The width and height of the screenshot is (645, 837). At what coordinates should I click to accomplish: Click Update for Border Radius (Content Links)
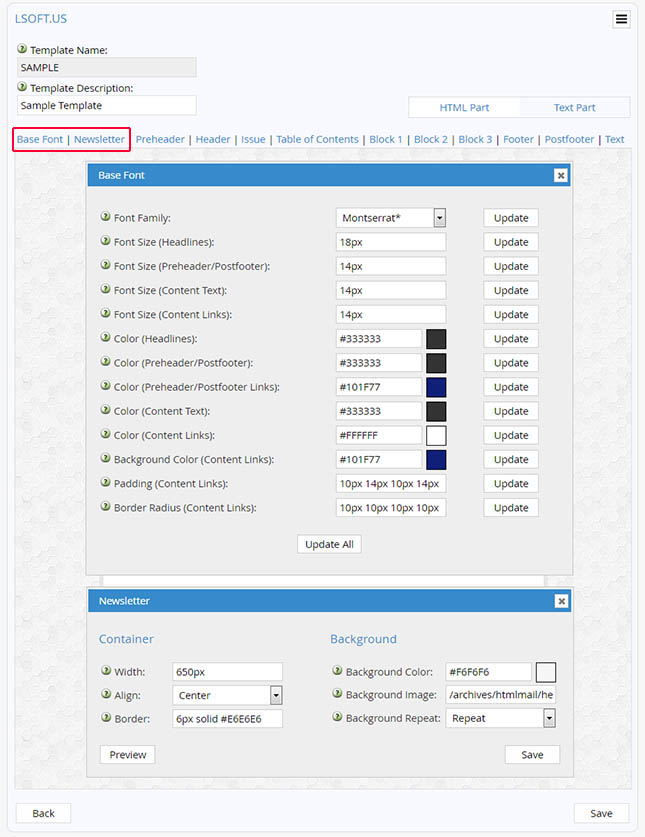511,508
